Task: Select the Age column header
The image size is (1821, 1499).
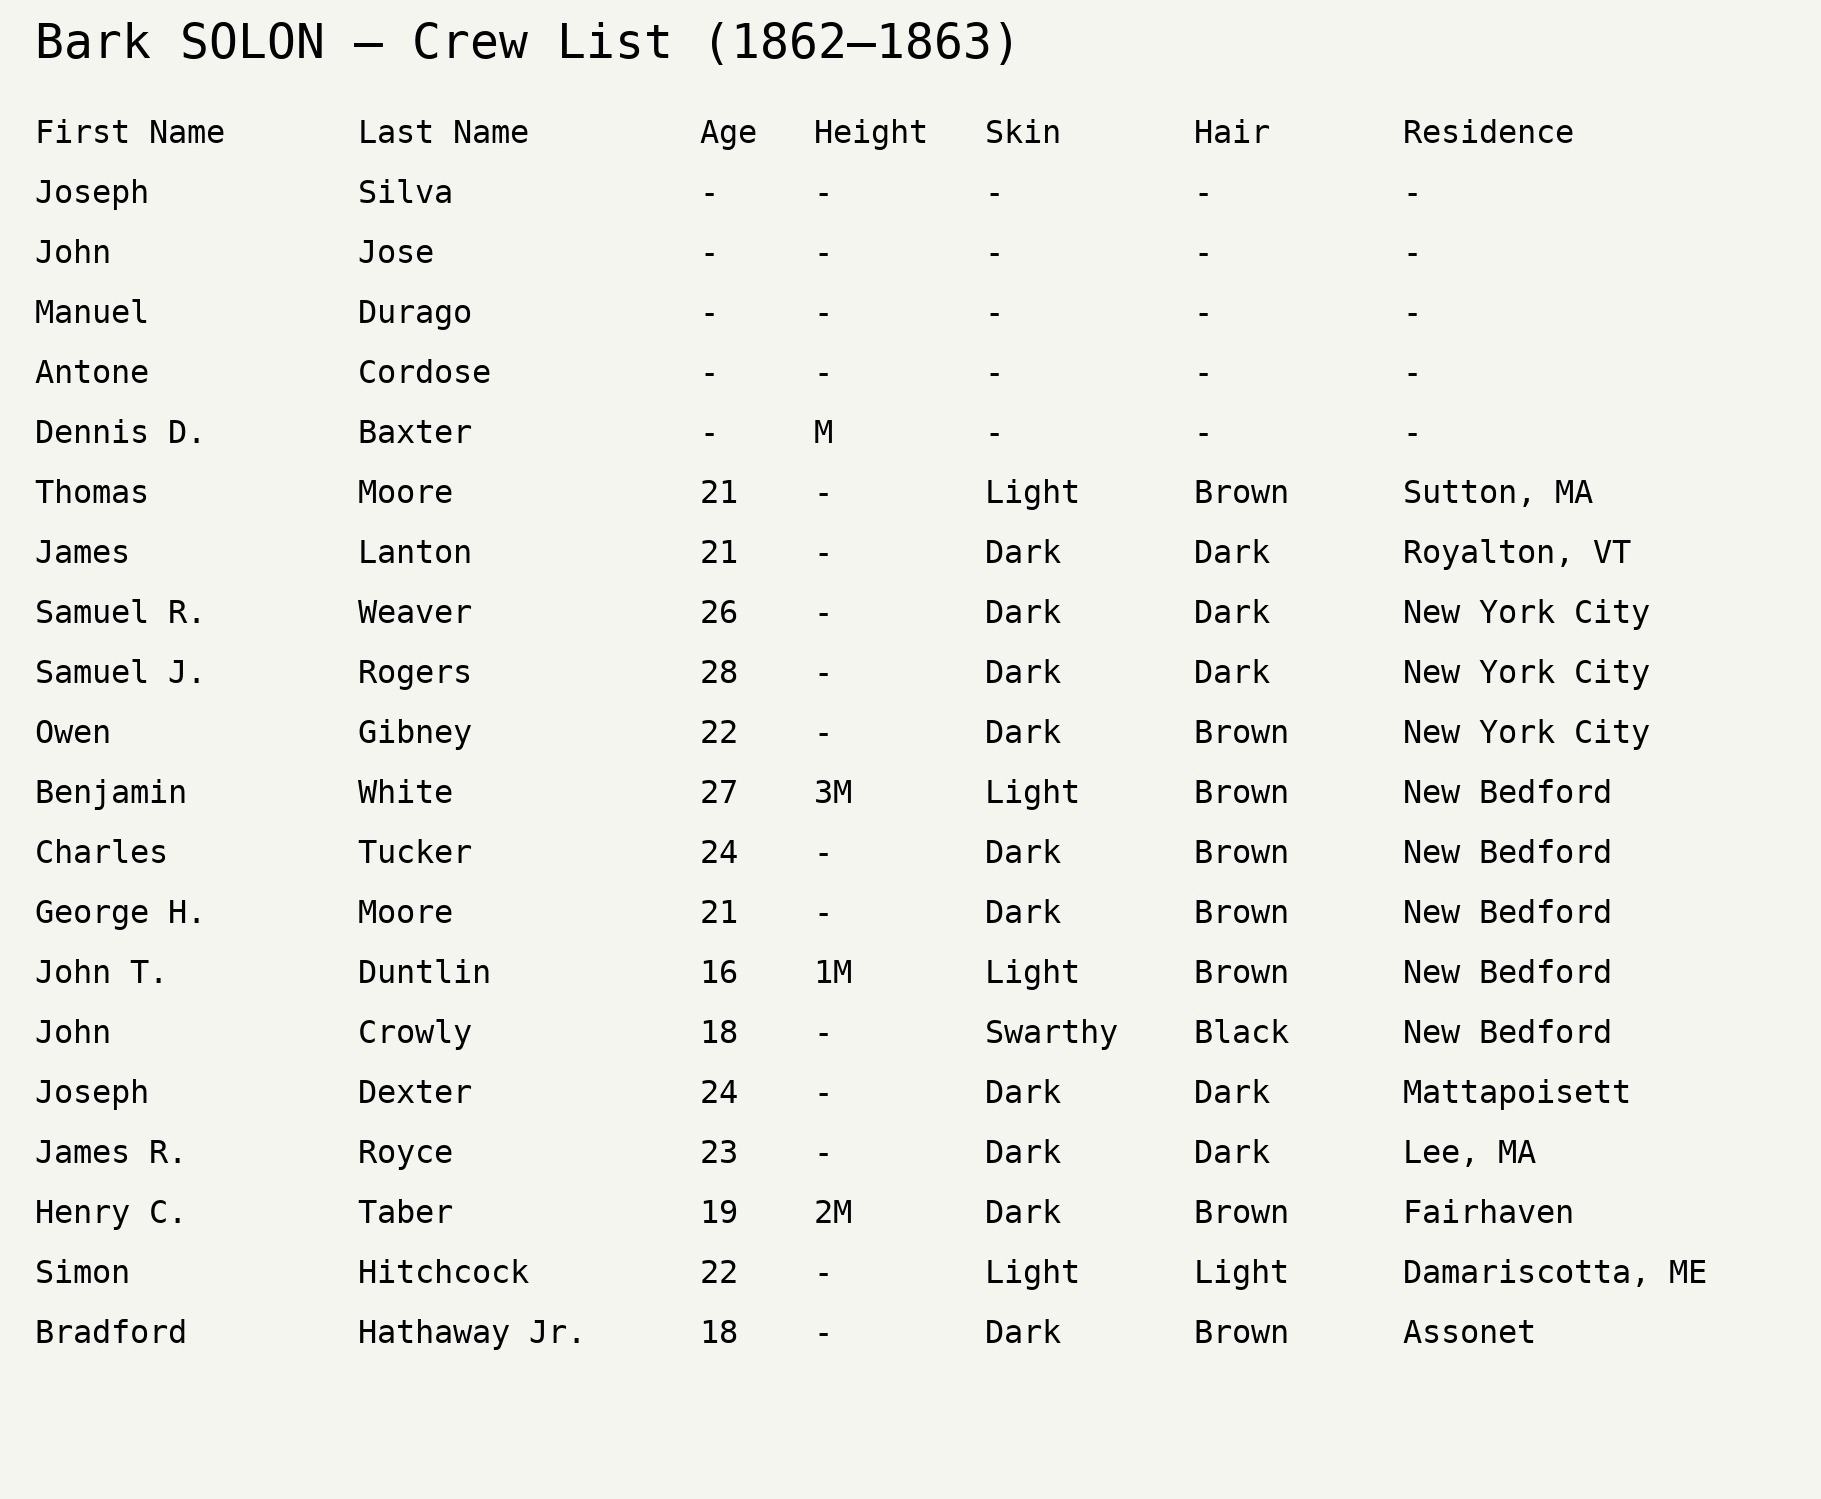Action: [728, 132]
